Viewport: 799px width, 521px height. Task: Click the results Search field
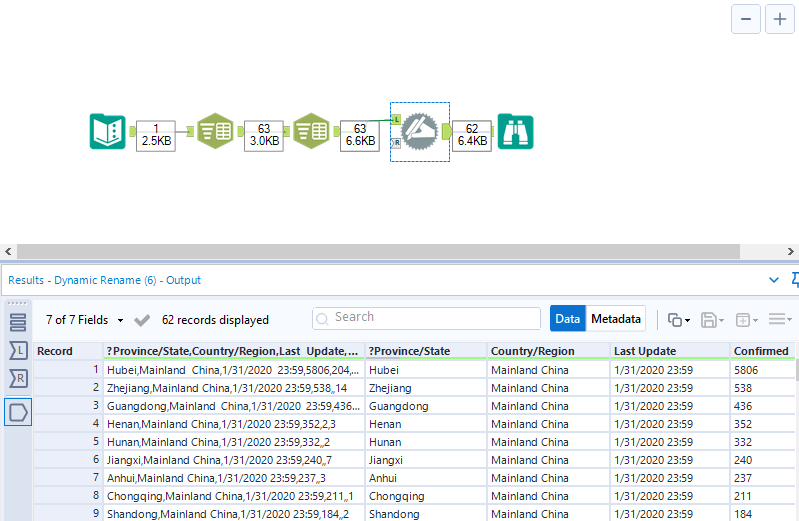point(426,318)
